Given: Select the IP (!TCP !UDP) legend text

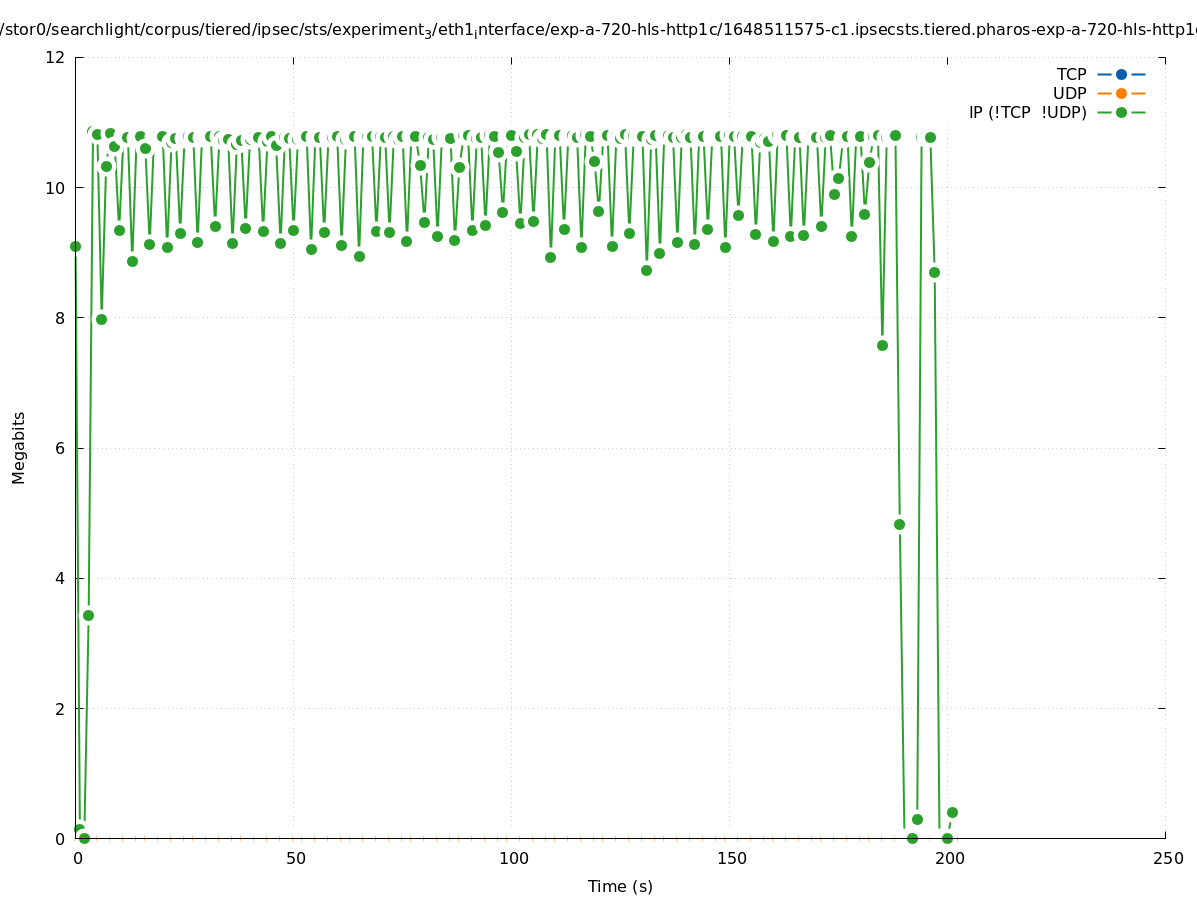Looking at the screenshot, I should click(1027, 112).
